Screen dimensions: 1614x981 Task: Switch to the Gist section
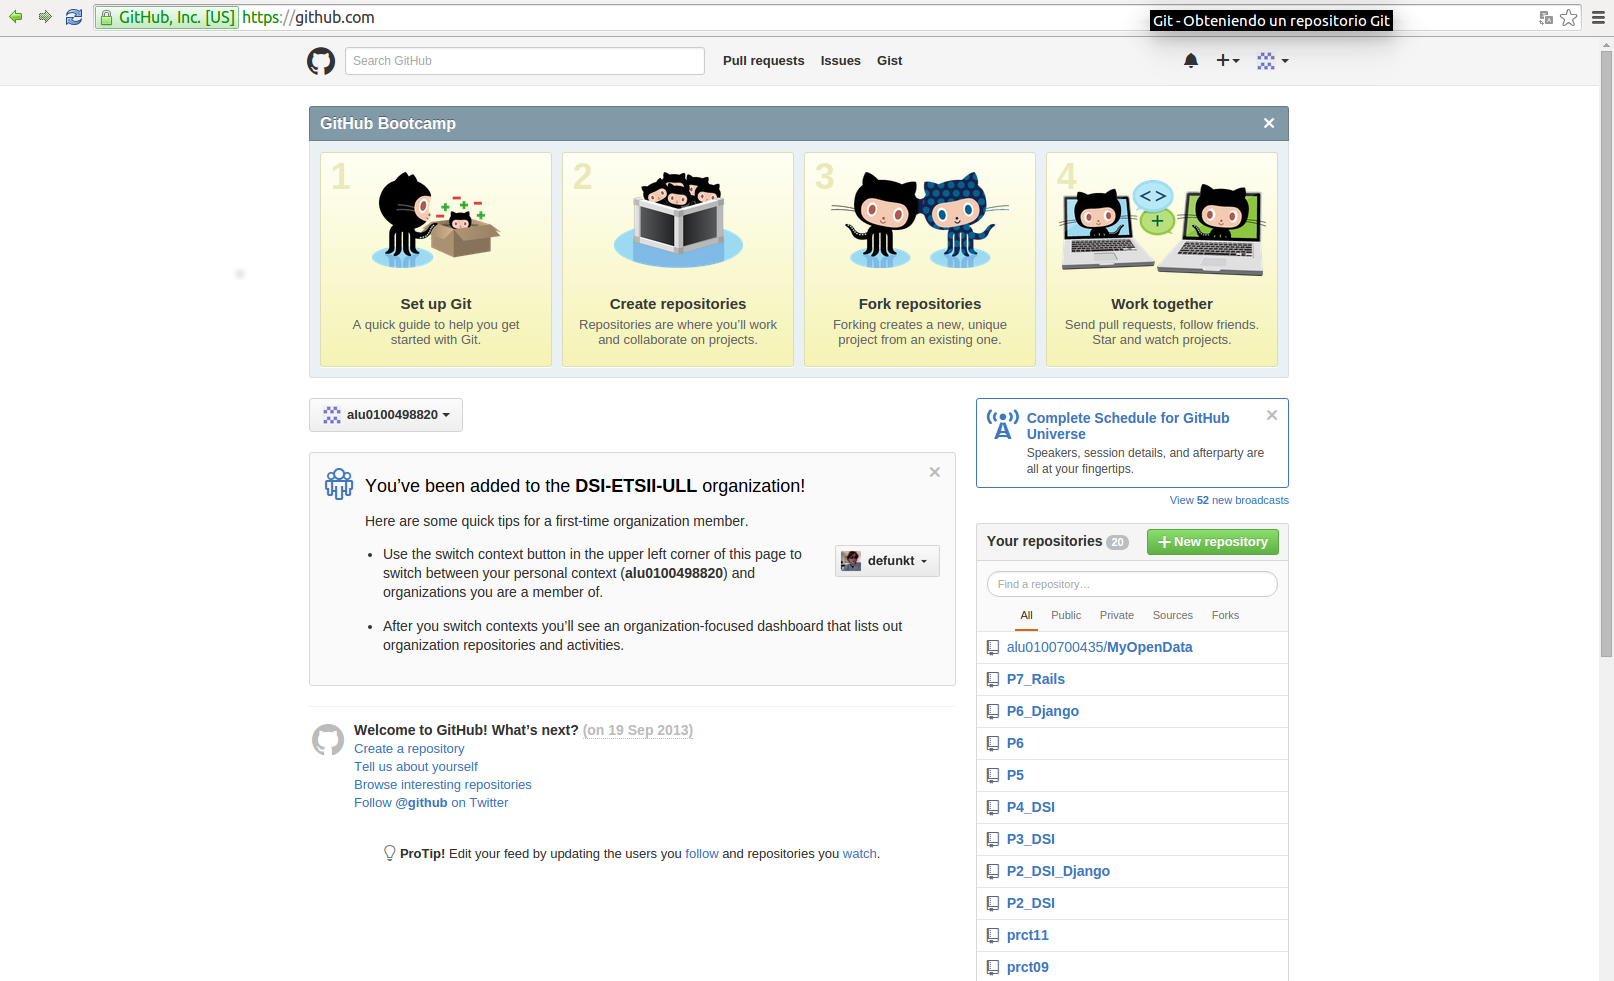click(x=889, y=61)
